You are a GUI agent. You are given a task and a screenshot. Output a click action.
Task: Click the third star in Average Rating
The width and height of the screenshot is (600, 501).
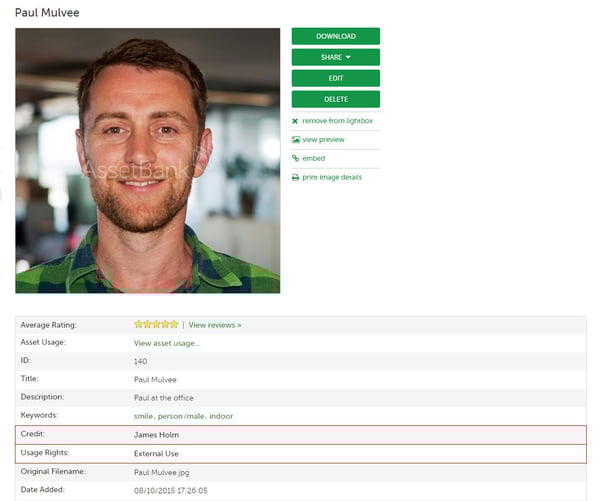[x=156, y=324]
